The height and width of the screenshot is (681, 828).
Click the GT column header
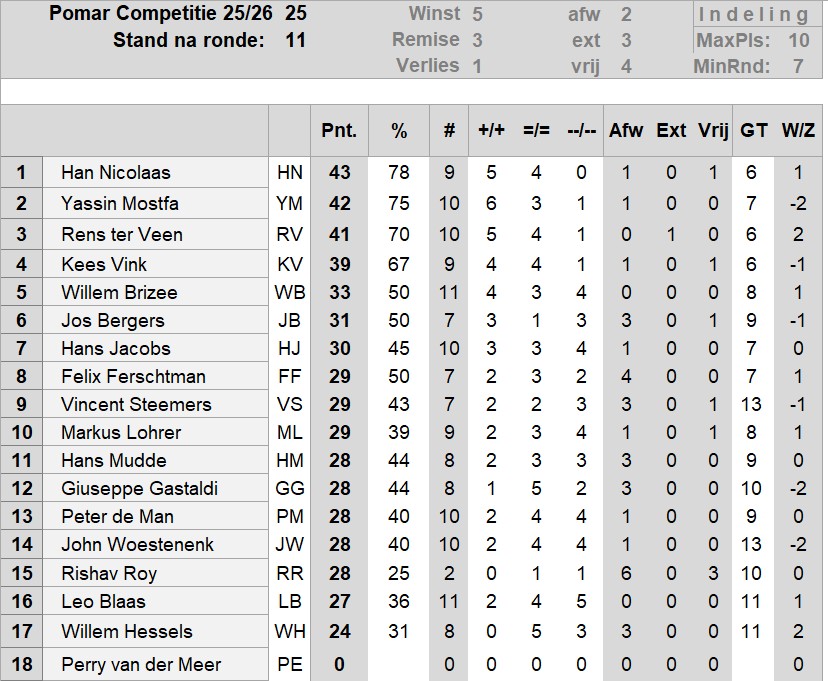coord(754,130)
